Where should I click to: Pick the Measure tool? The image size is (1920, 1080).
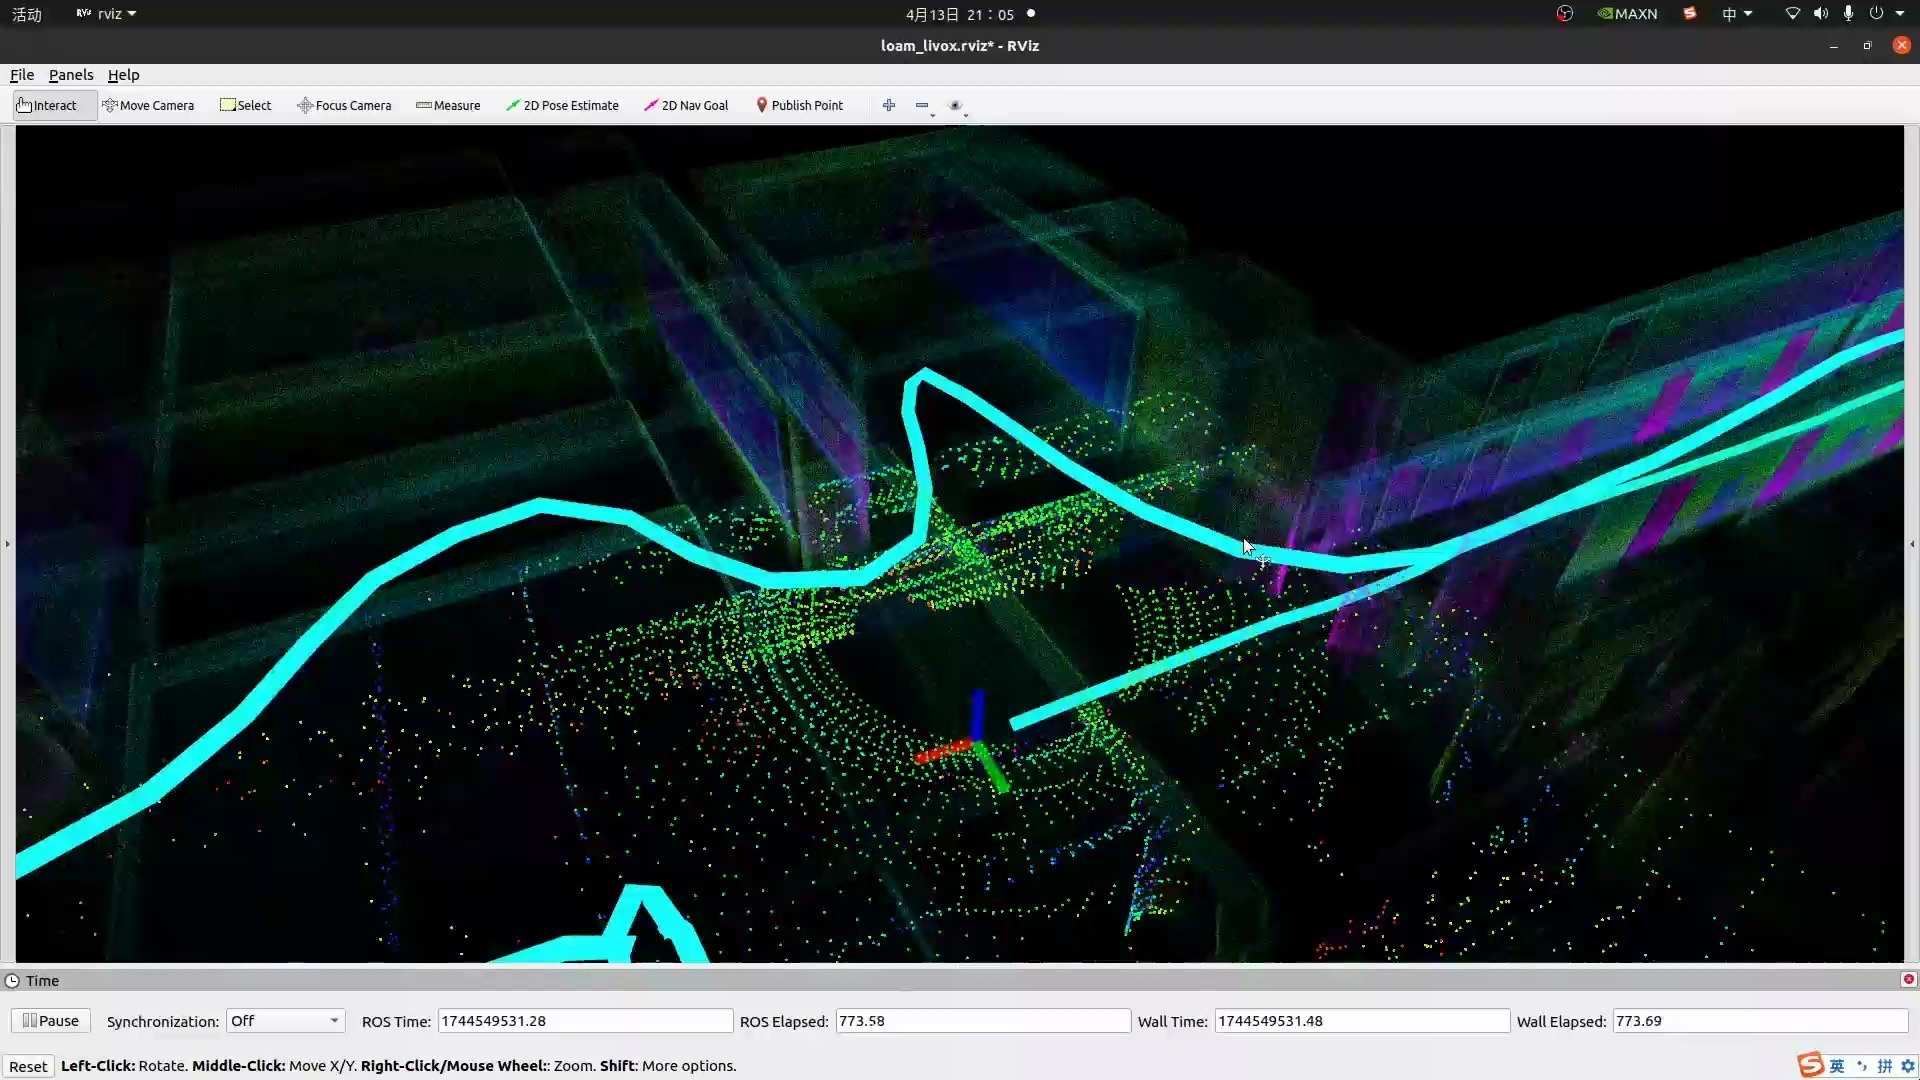(448, 105)
